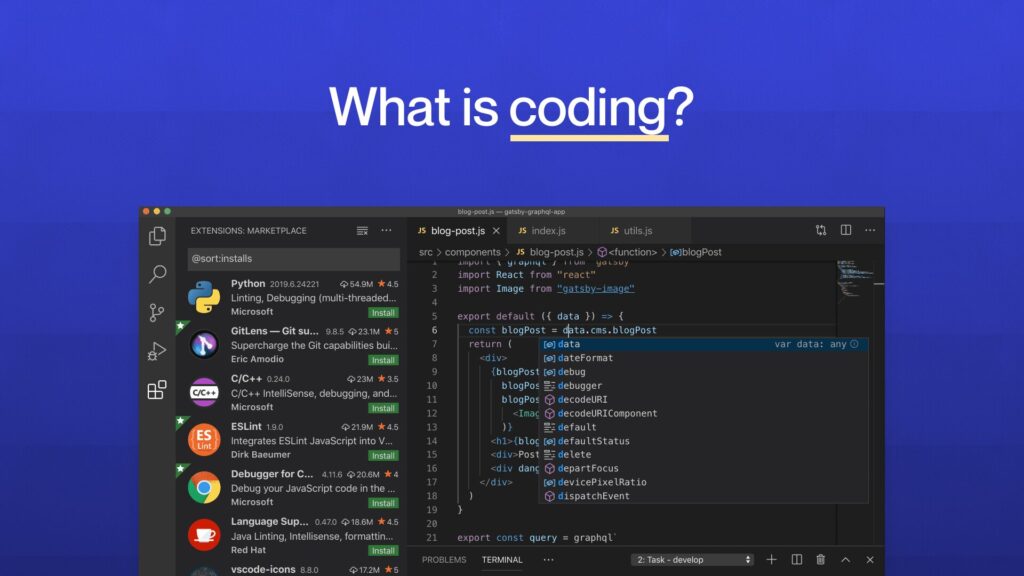Select 'default' autocomplete suggestion

(703, 427)
